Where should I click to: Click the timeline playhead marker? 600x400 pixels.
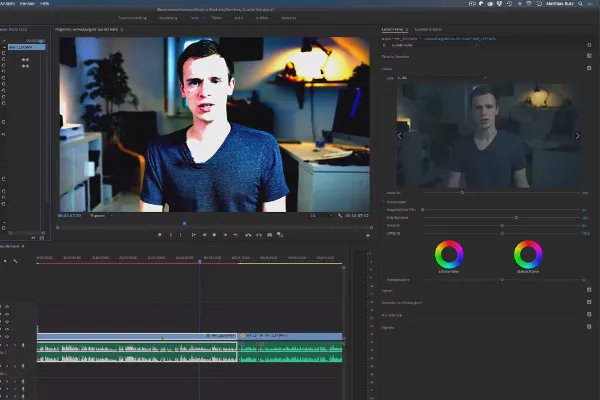click(200, 261)
